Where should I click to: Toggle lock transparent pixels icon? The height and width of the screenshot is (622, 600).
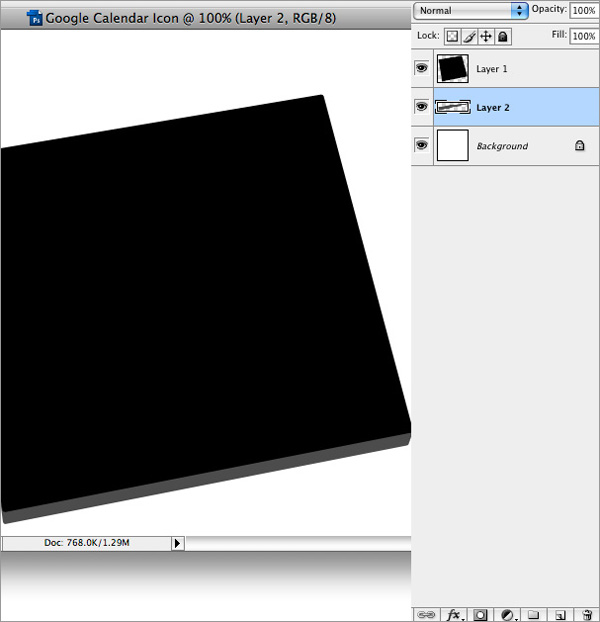point(452,36)
